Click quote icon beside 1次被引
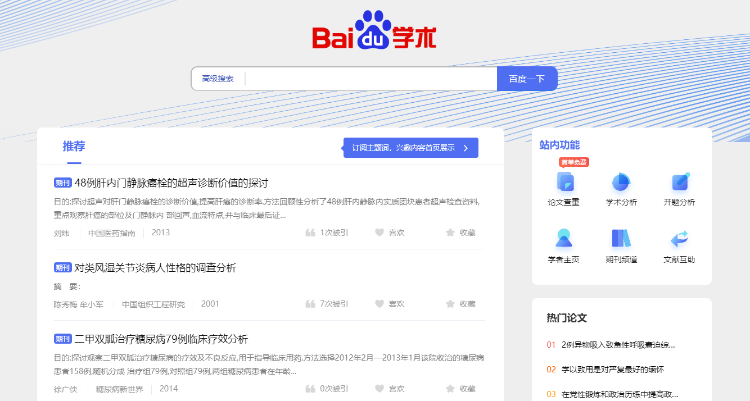750x401 pixels. point(310,233)
